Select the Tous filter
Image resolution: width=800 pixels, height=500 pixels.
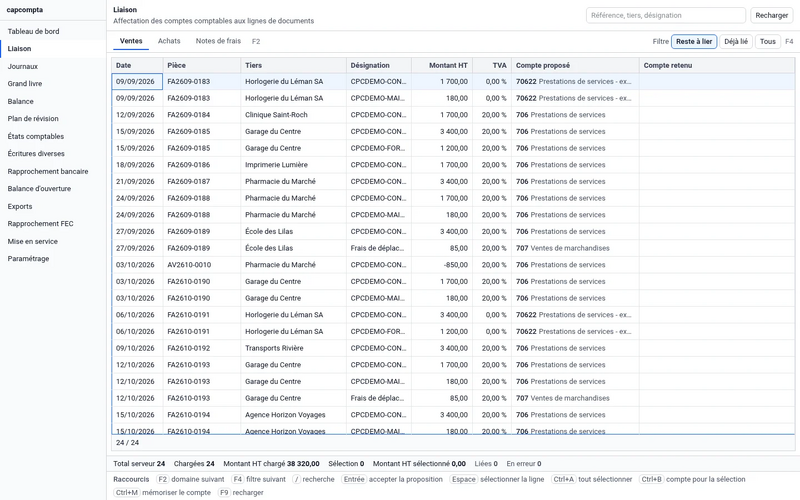[767, 41]
